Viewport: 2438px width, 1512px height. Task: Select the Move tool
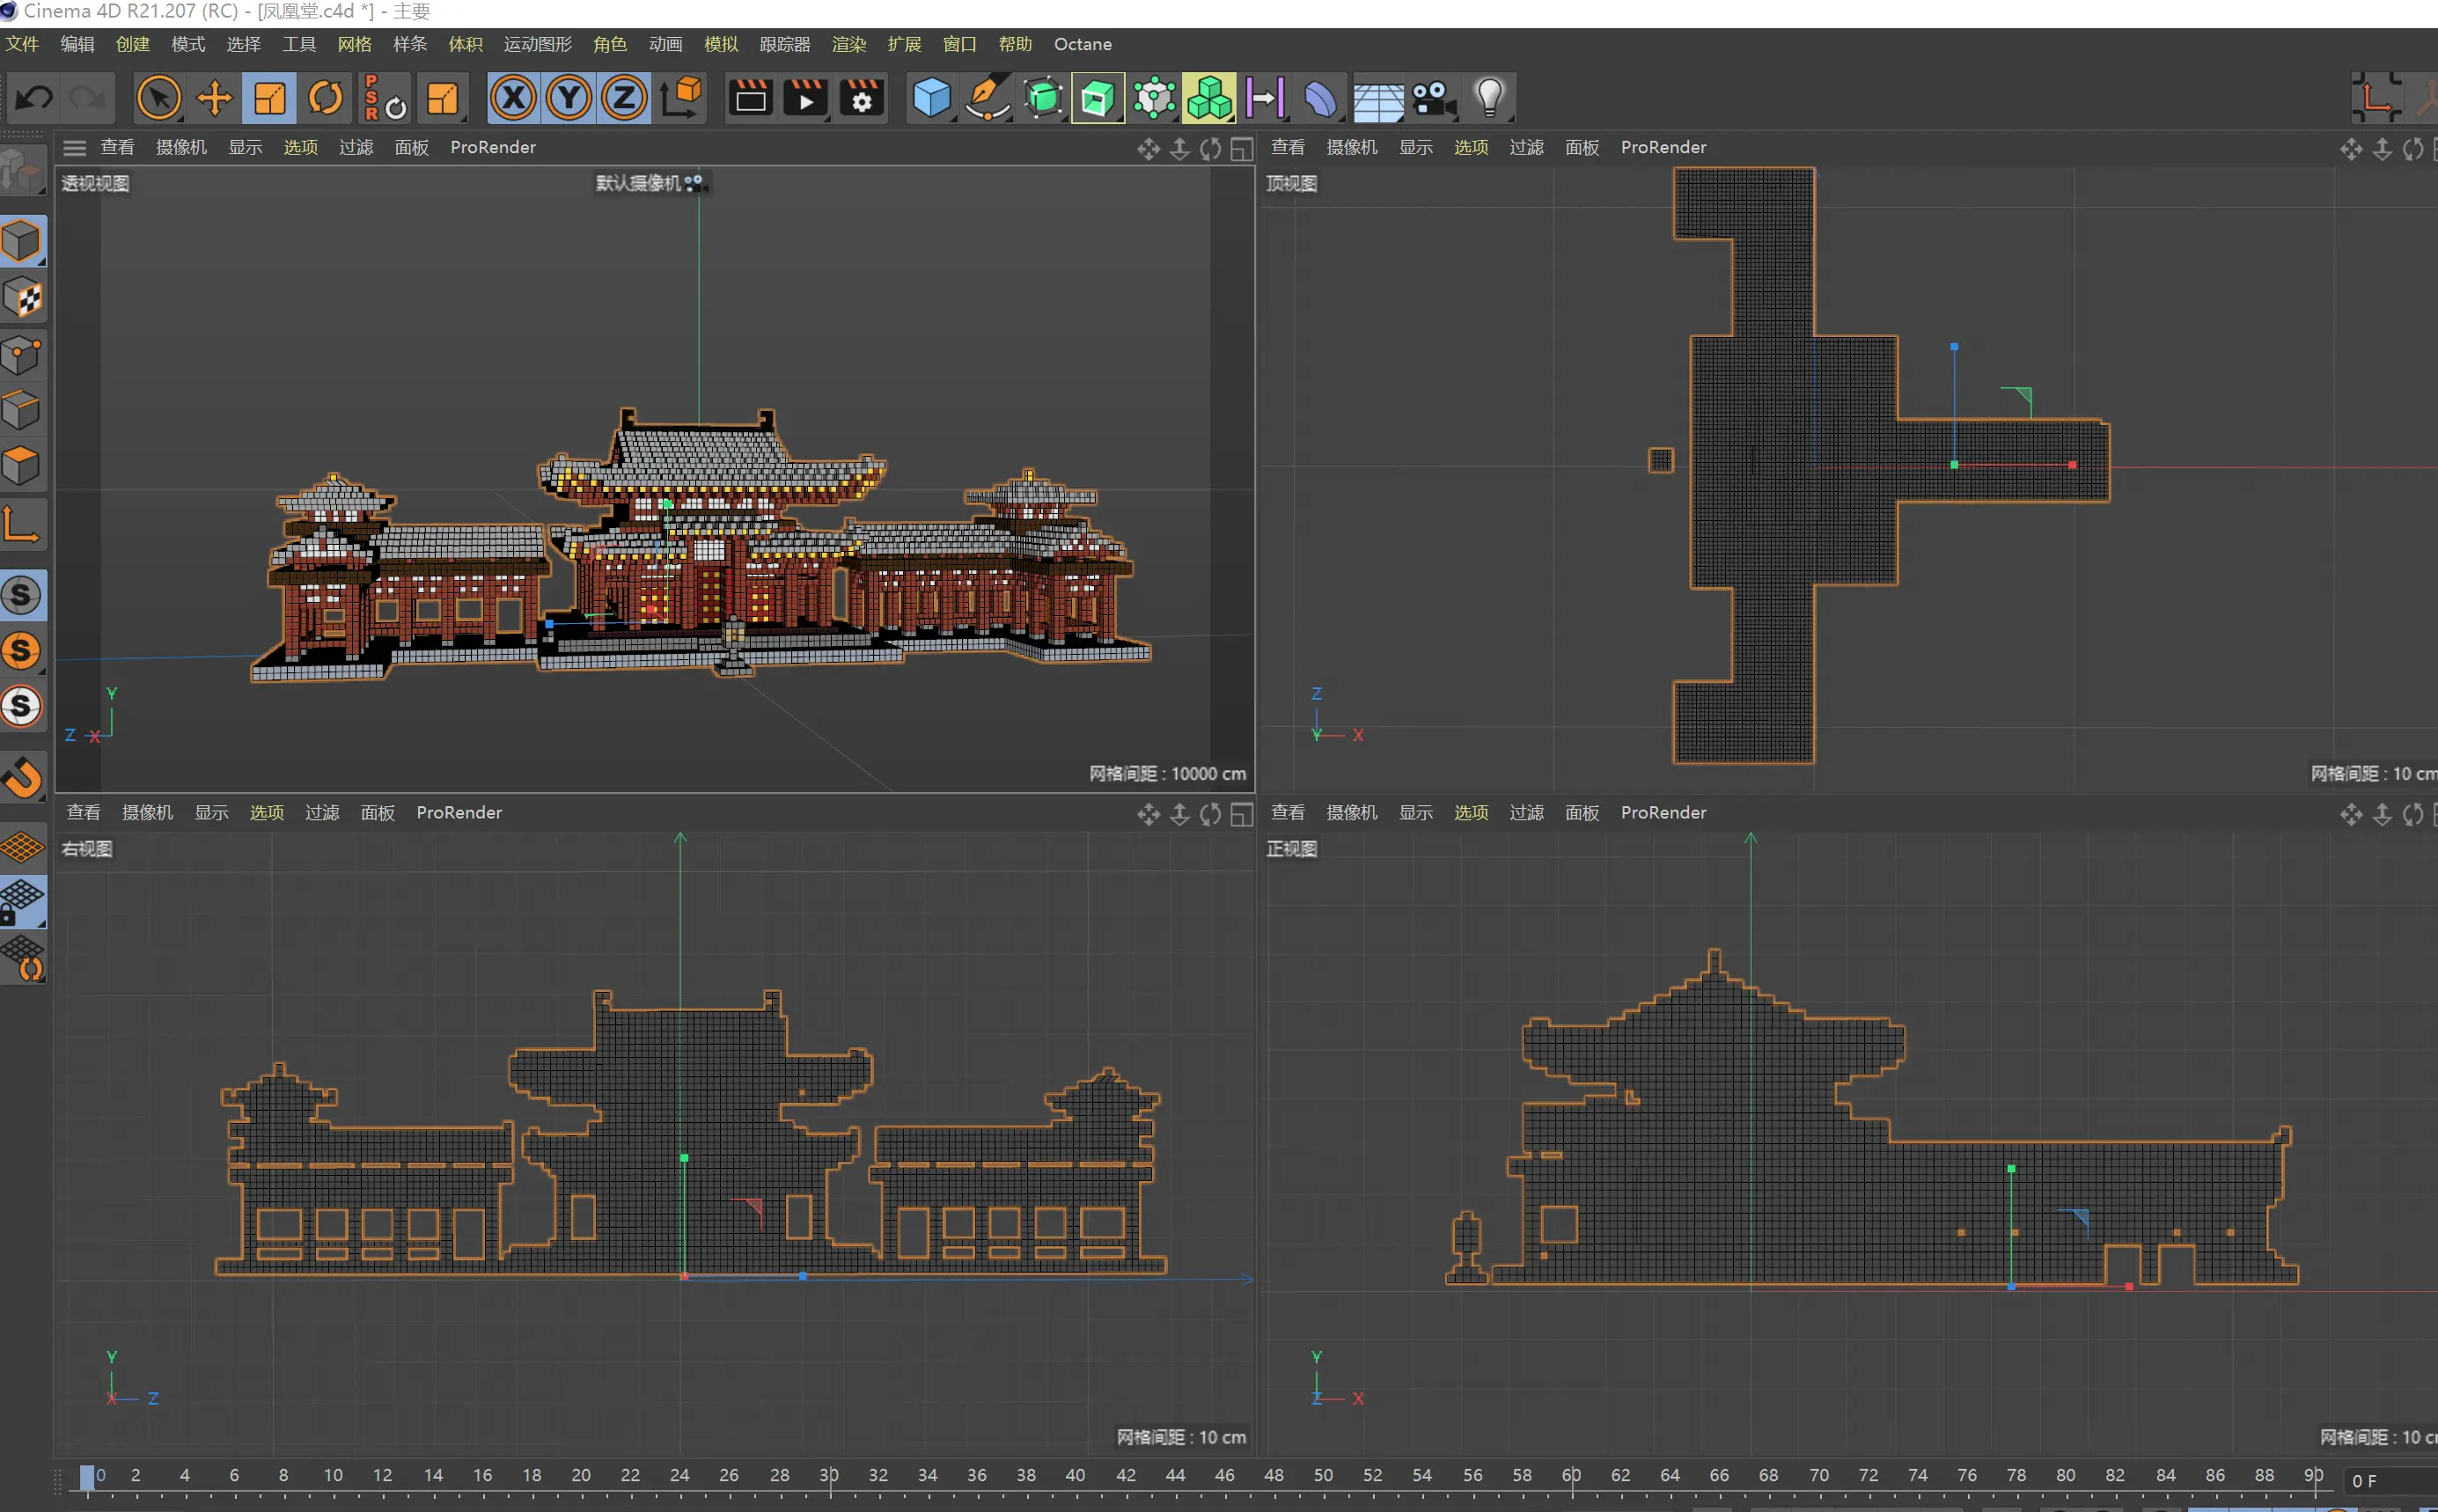click(214, 98)
